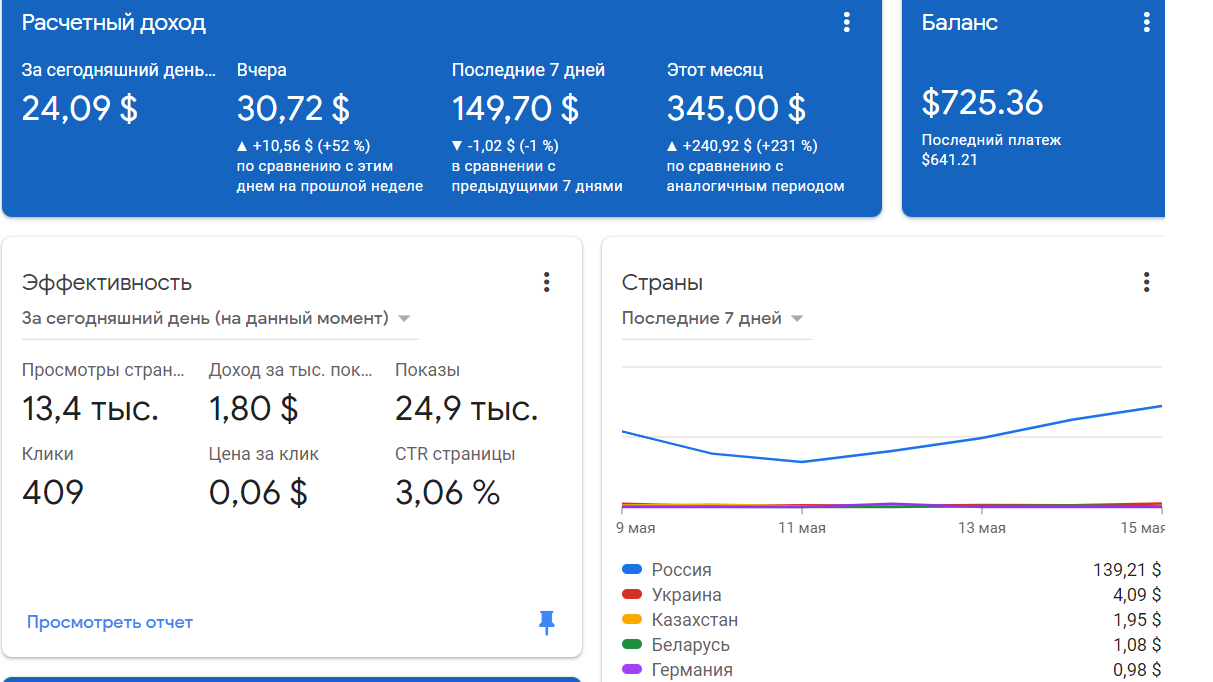The width and height of the screenshot is (1213, 682).
Task: Select the Клики metric value 409
Action: point(53,492)
